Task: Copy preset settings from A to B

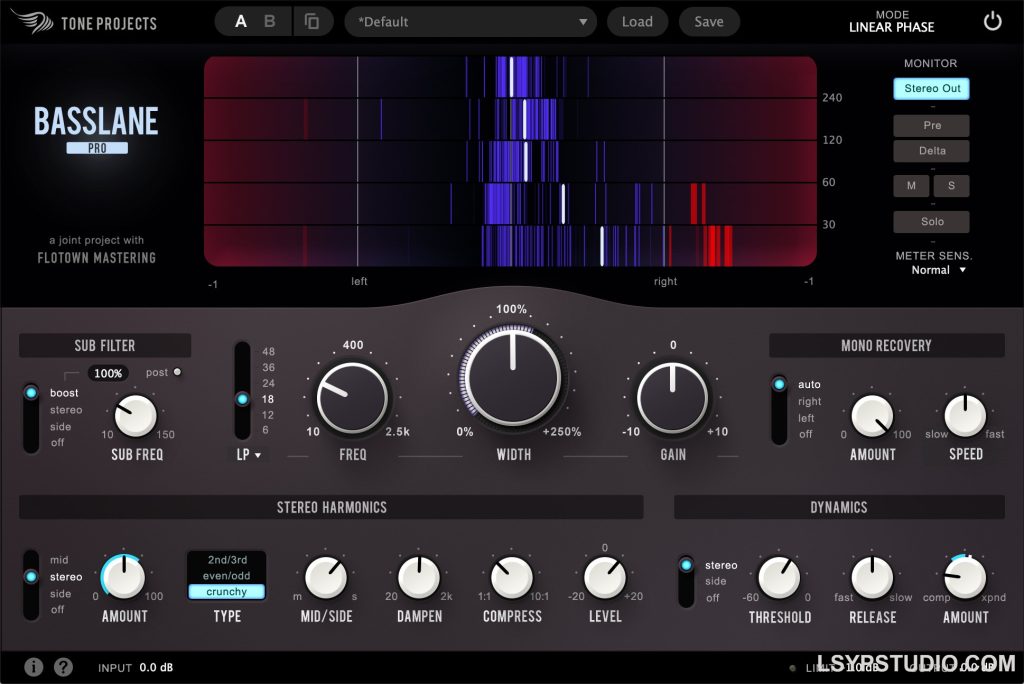Action: click(x=313, y=19)
